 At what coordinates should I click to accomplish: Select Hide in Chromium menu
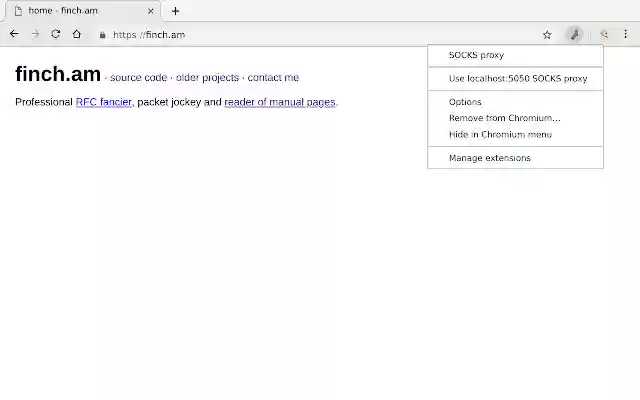515,134
